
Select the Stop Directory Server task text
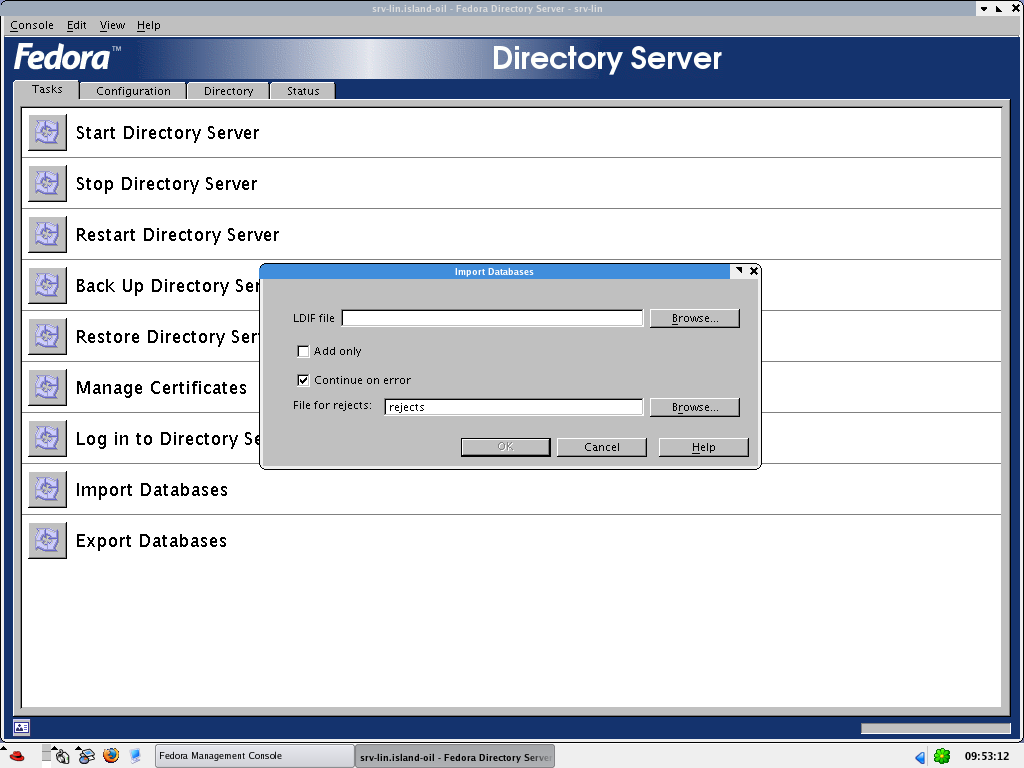click(x=167, y=184)
